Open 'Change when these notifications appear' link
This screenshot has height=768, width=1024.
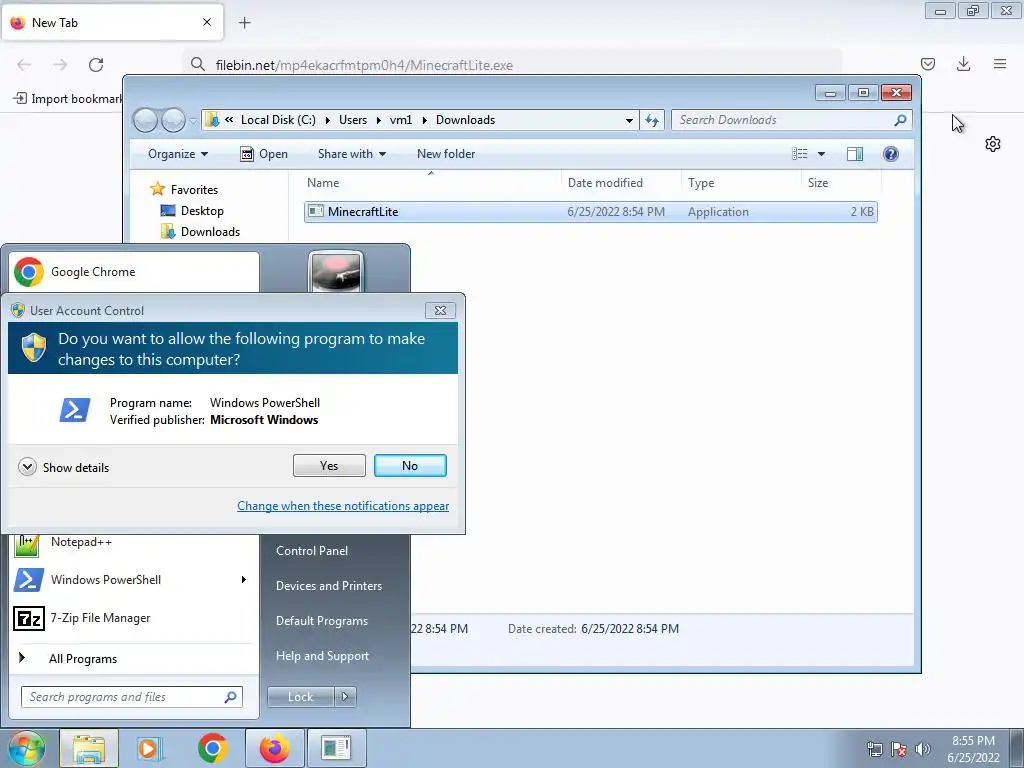point(343,505)
